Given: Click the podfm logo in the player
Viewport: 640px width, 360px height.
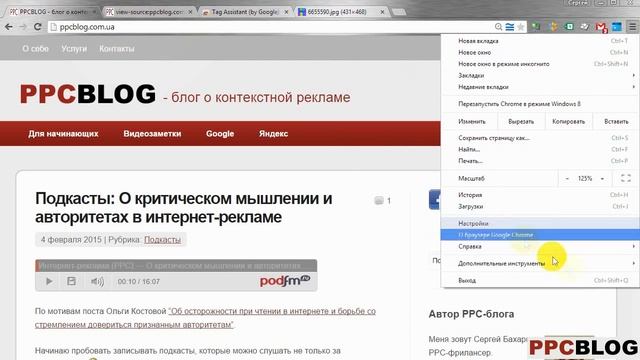Looking at the screenshot, I should (285, 280).
